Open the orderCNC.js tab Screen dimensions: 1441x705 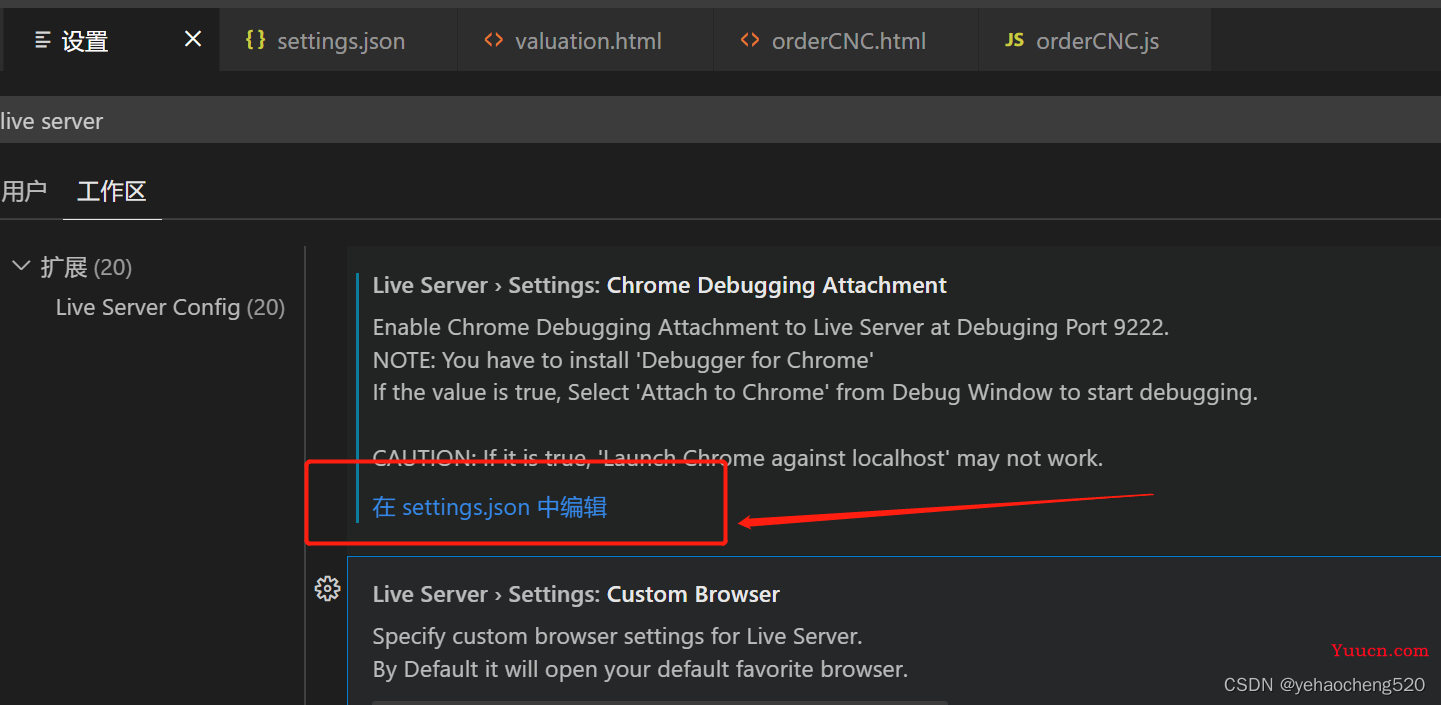(x=1095, y=40)
